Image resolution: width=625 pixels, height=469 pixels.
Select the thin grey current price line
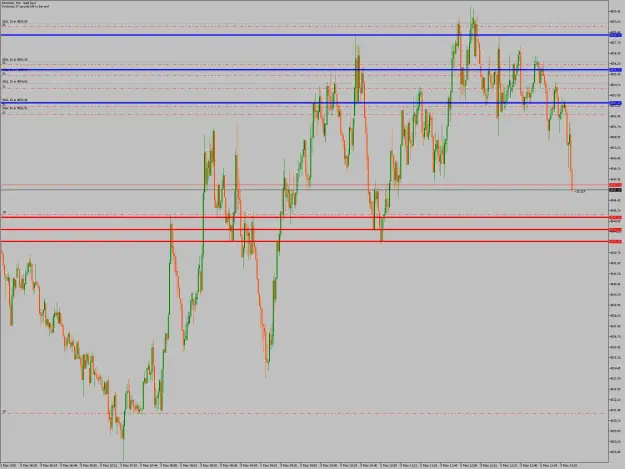click(x=305, y=190)
